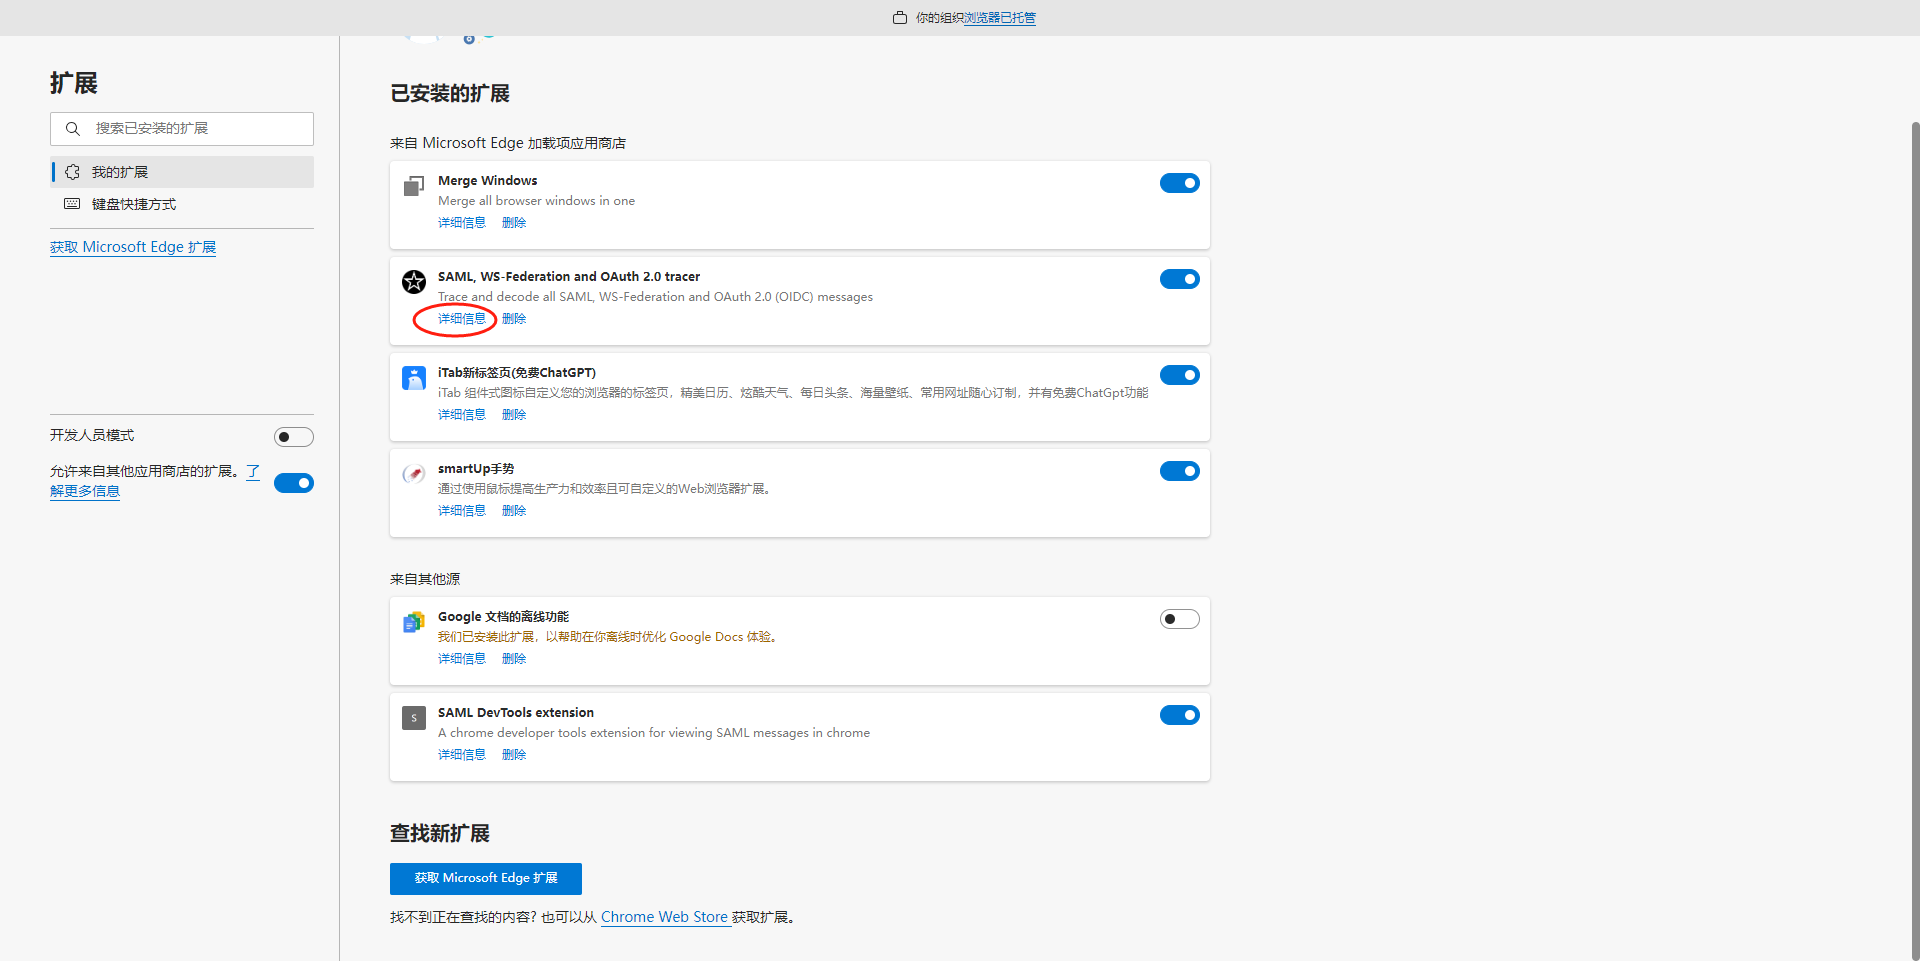
Task: Click the iTab extension icon
Action: tap(413, 378)
